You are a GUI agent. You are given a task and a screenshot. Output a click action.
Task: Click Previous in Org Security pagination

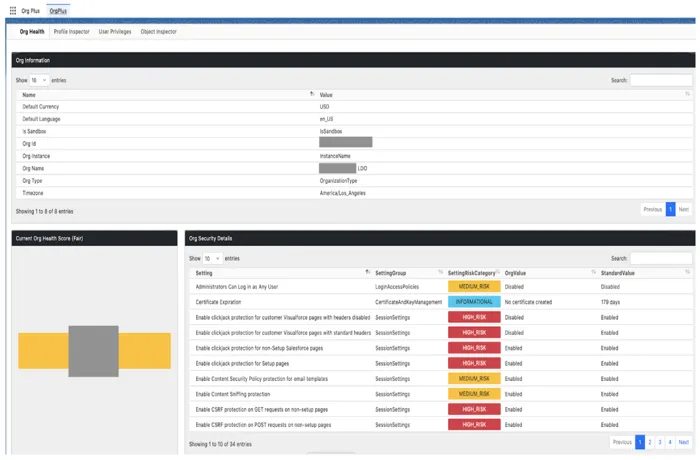point(622,442)
